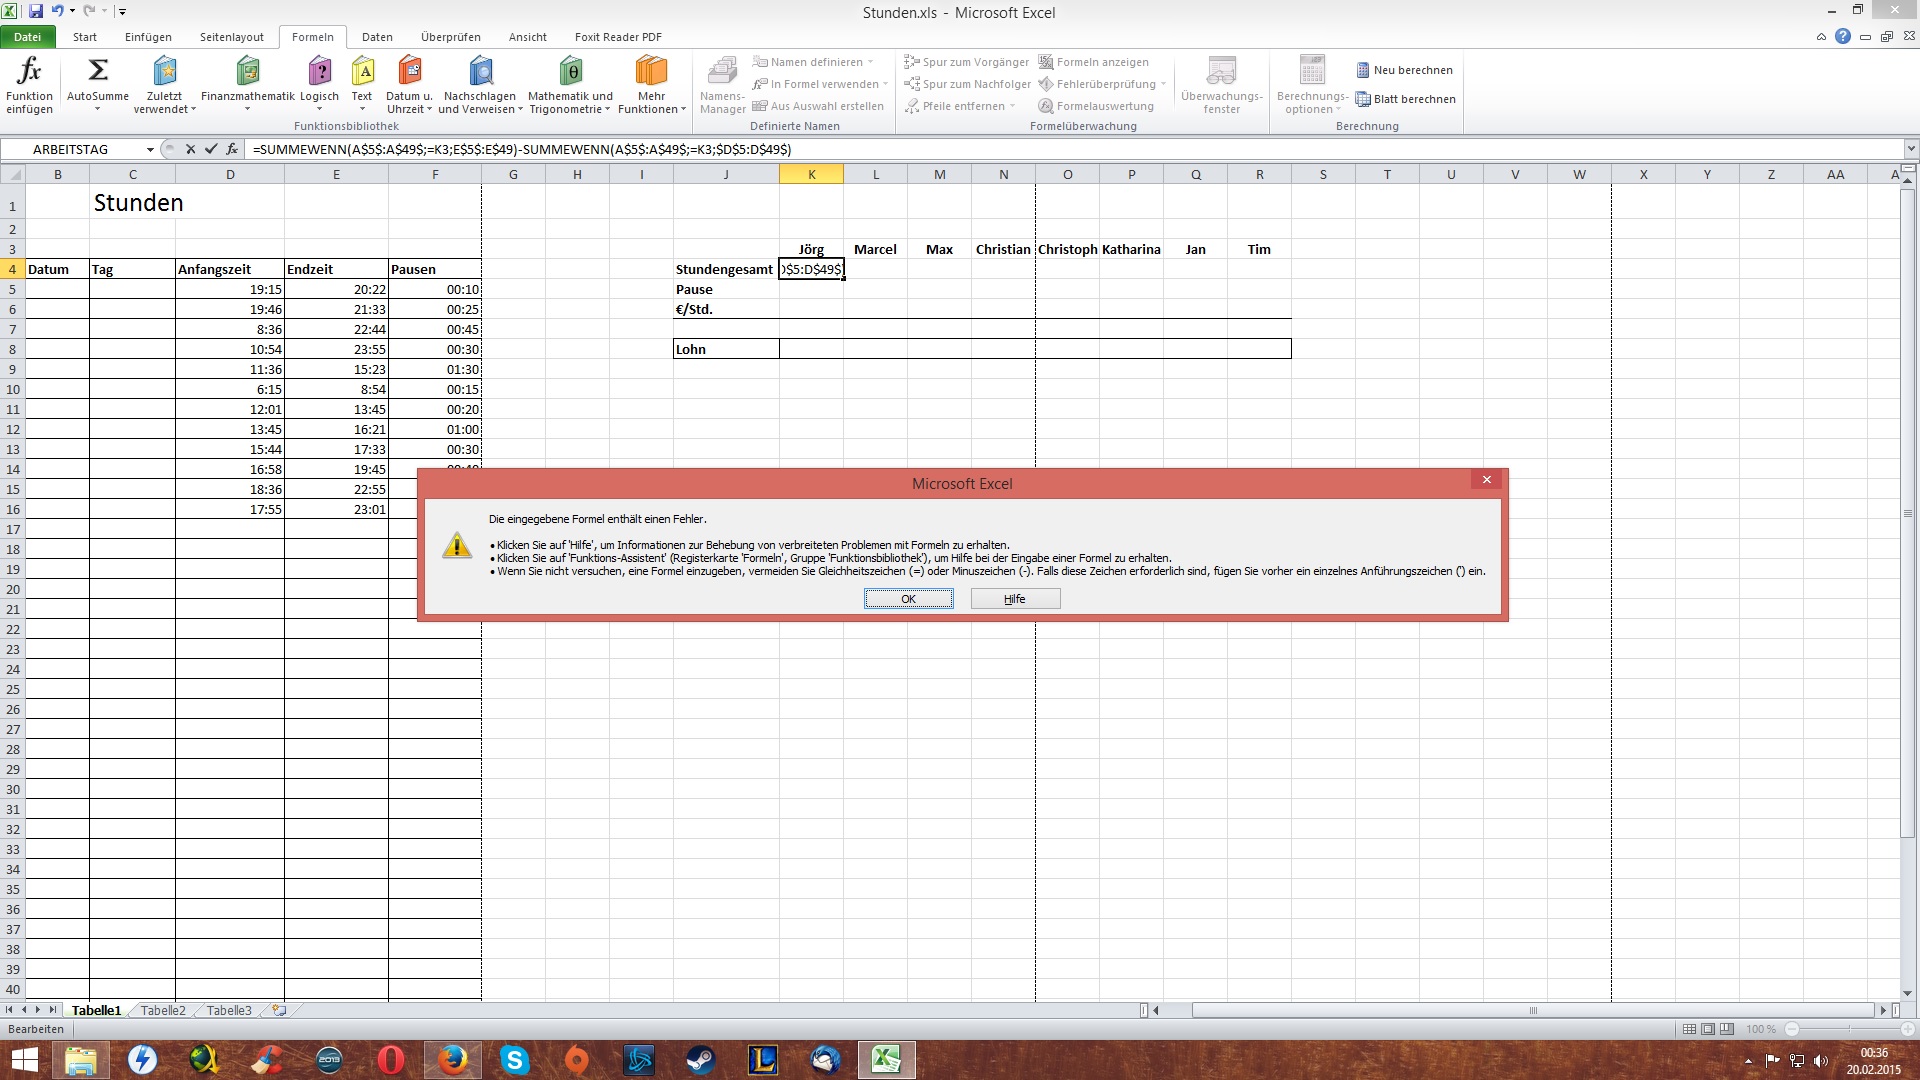The height and width of the screenshot is (1080, 1920).
Task: Click the AutoSumme sigma icon
Action: pos(97,72)
